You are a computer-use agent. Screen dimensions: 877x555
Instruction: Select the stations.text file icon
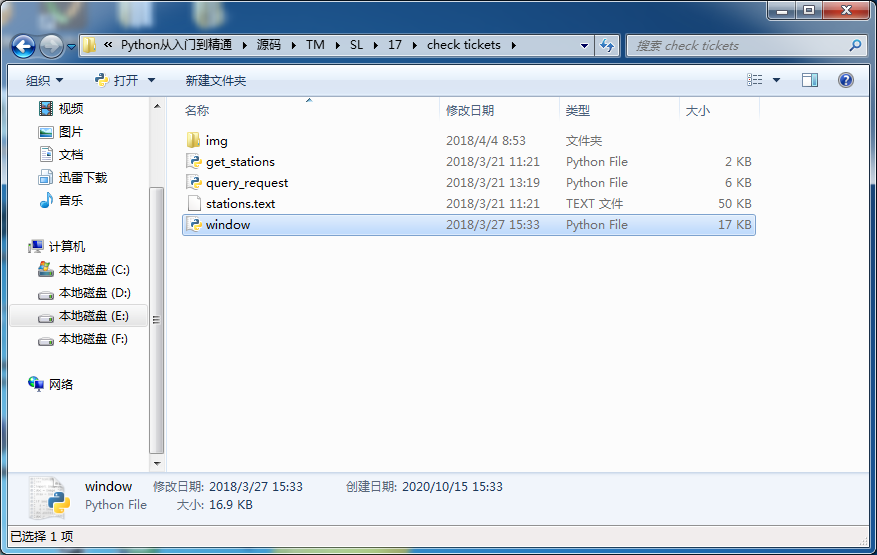[x=194, y=204]
